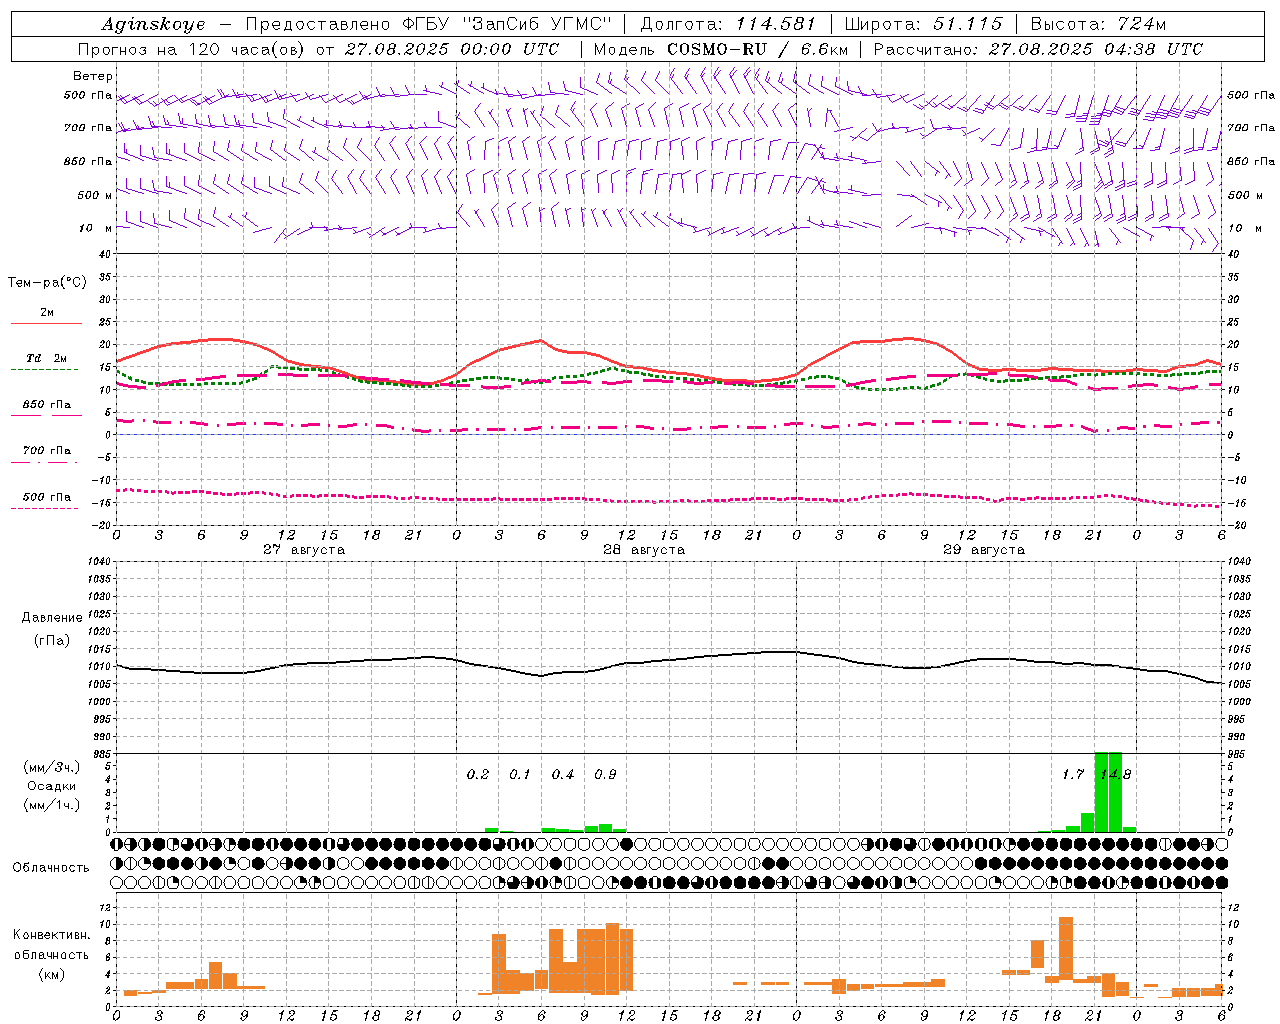The height and width of the screenshot is (1024, 1280).
Task: Click the 'Широта: 51.115' value
Action: (x=924, y=24)
